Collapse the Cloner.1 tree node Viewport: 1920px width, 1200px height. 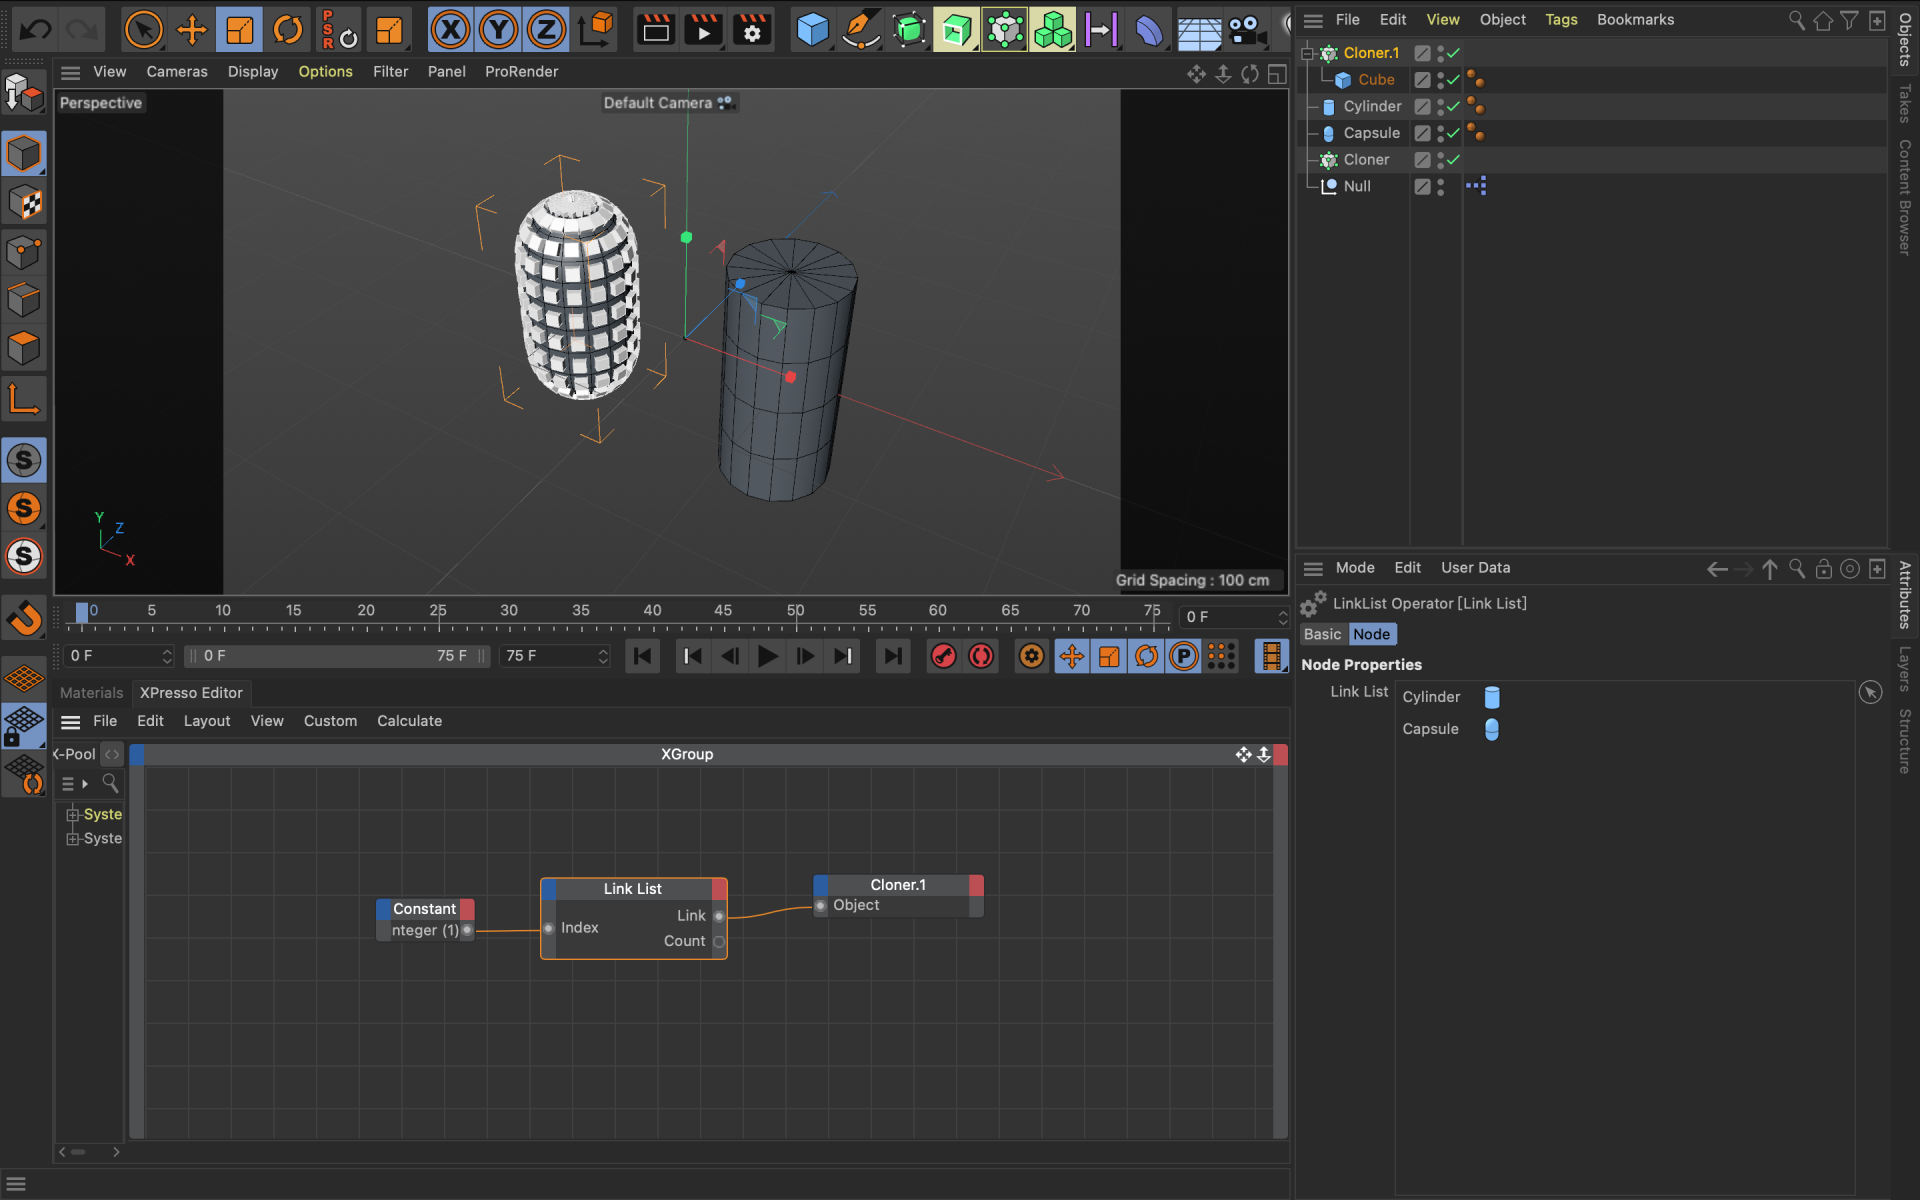click(1307, 53)
